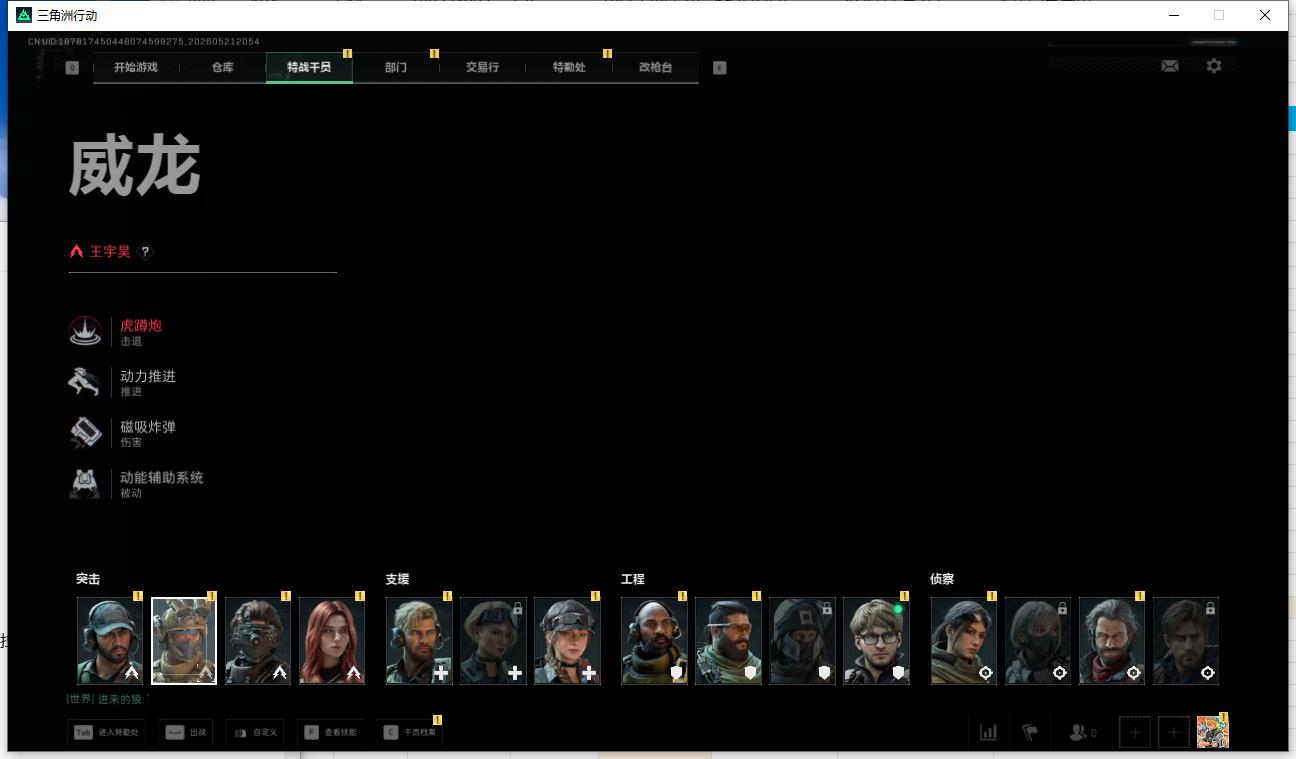Click the red chevron icon before 王宇昊
Viewport: 1296px width, 759px height.
[x=76, y=252]
